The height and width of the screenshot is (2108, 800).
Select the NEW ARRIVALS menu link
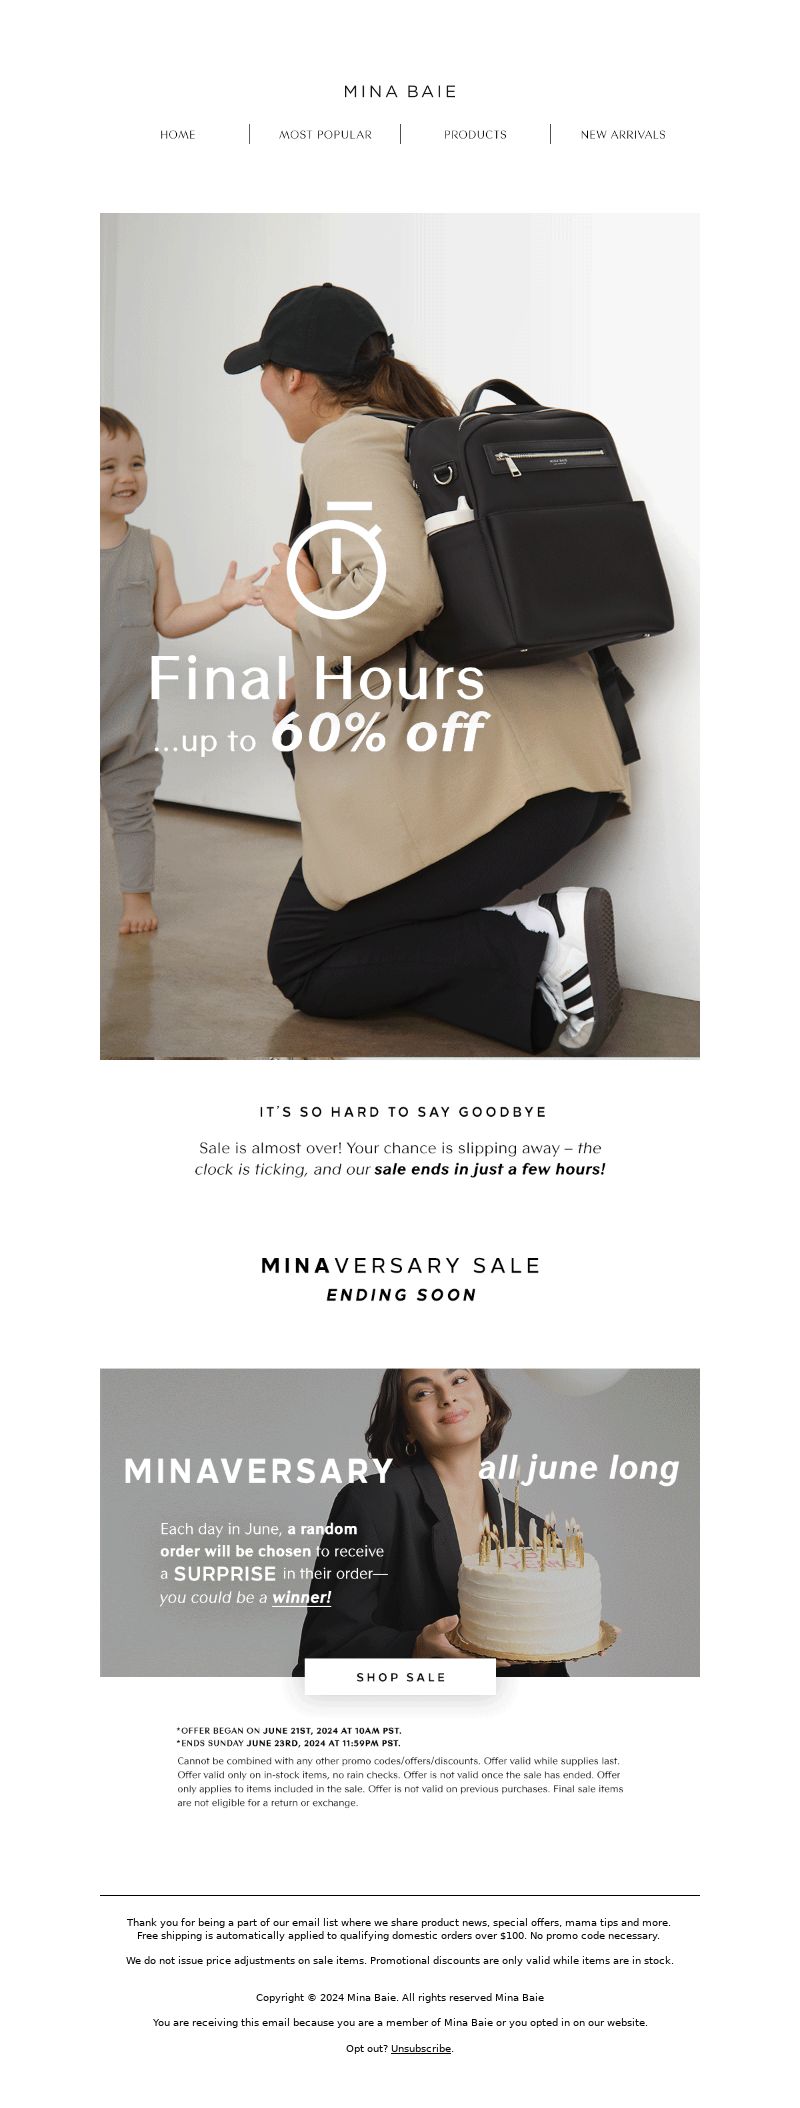pos(623,134)
